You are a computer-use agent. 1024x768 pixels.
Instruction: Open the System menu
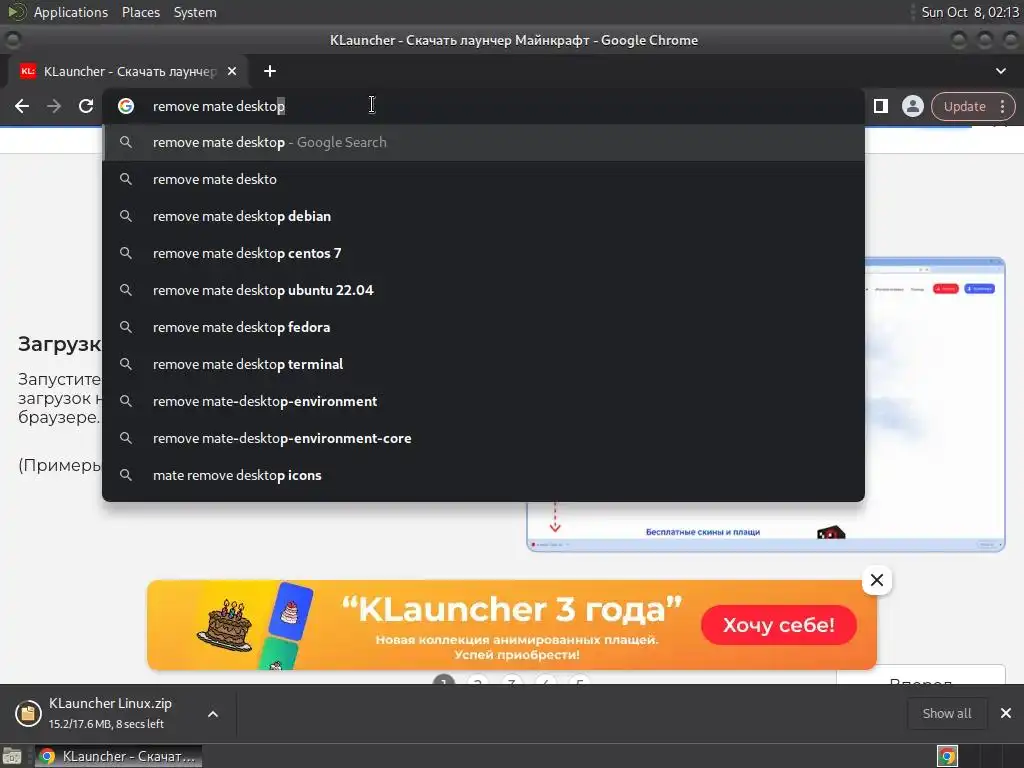click(195, 12)
